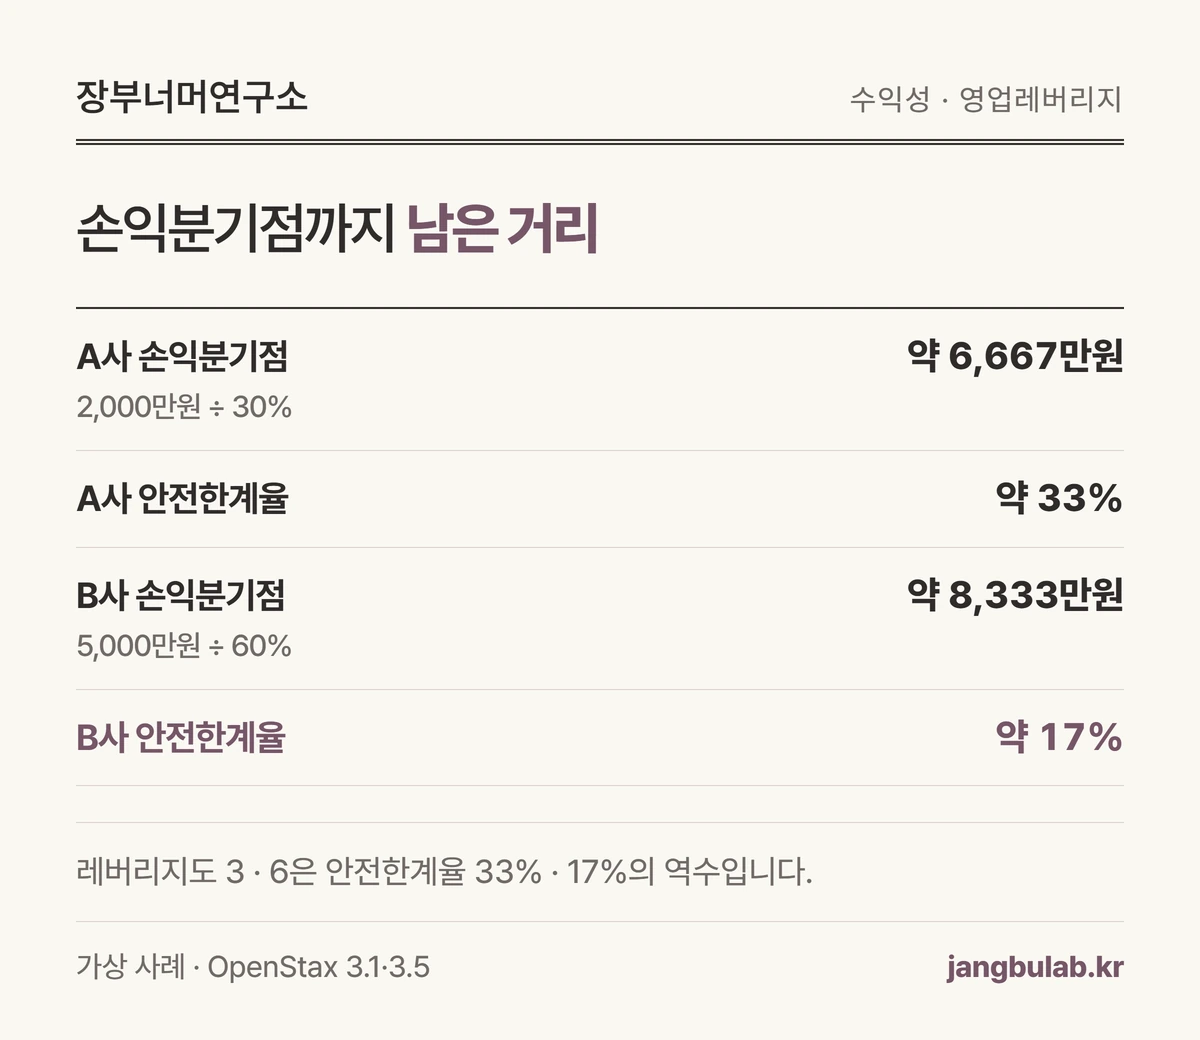The image size is (1200, 1040).
Task: Click the 2,000만원 ÷ 30% formula text
Action: coord(184,407)
